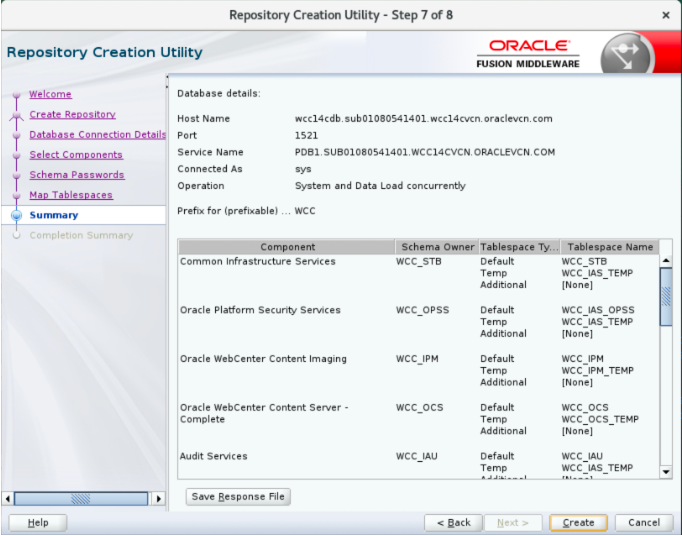Click the port value 1521
The image size is (682, 536).
click(306, 135)
